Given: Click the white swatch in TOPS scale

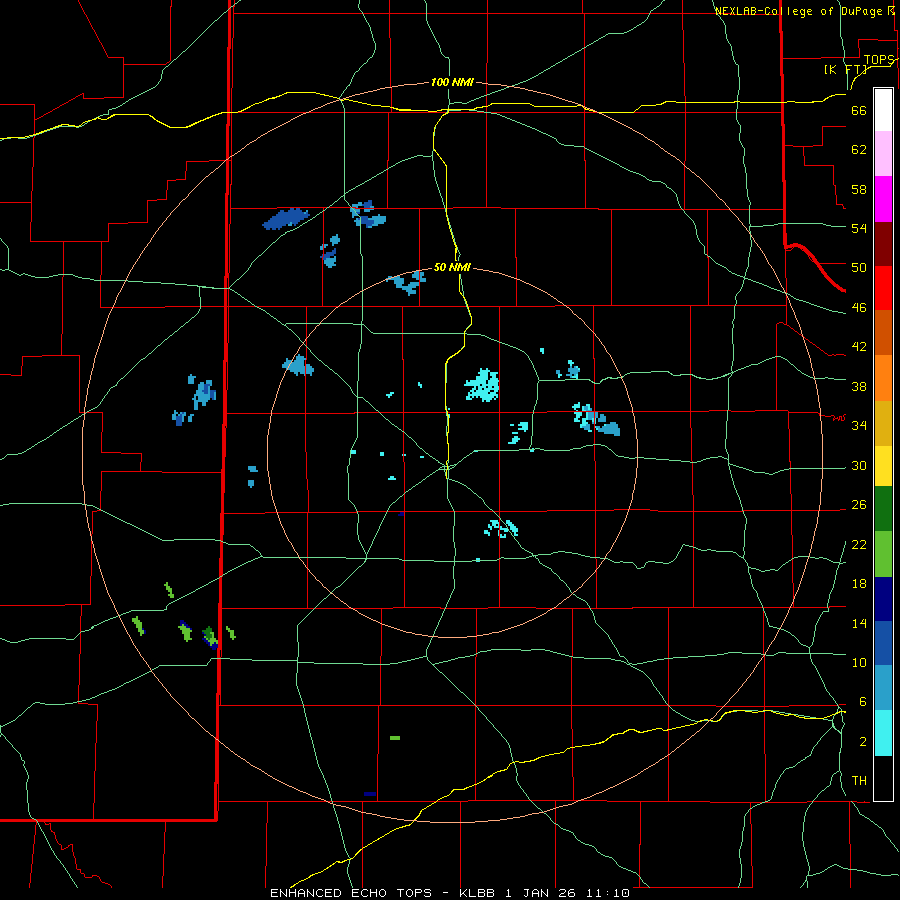Looking at the screenshot, I should pyautogui.click(x=883, y=110).
